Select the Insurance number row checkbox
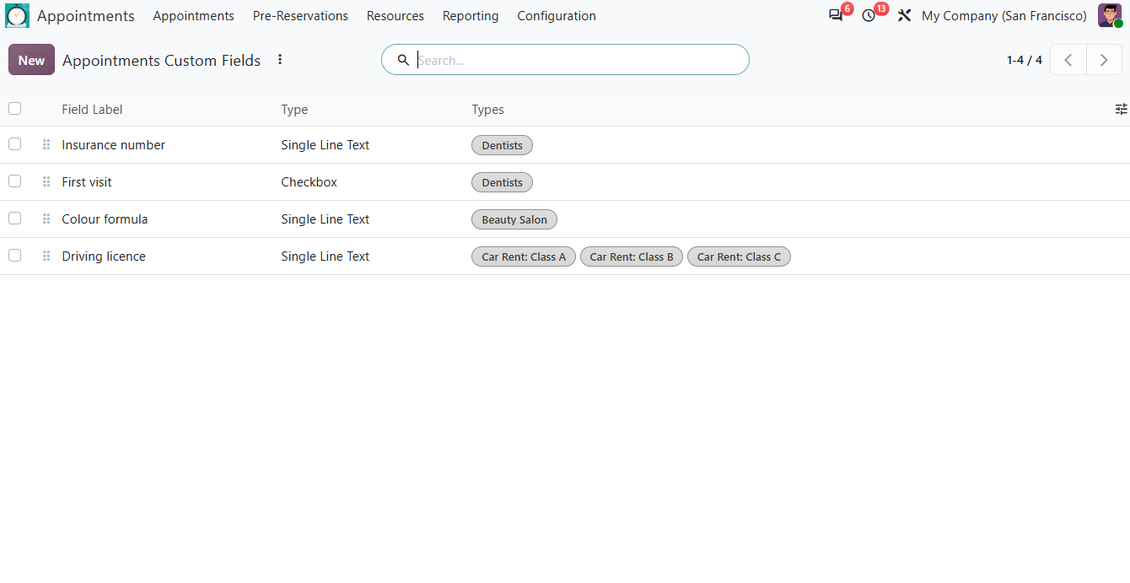 coord(14,144)
